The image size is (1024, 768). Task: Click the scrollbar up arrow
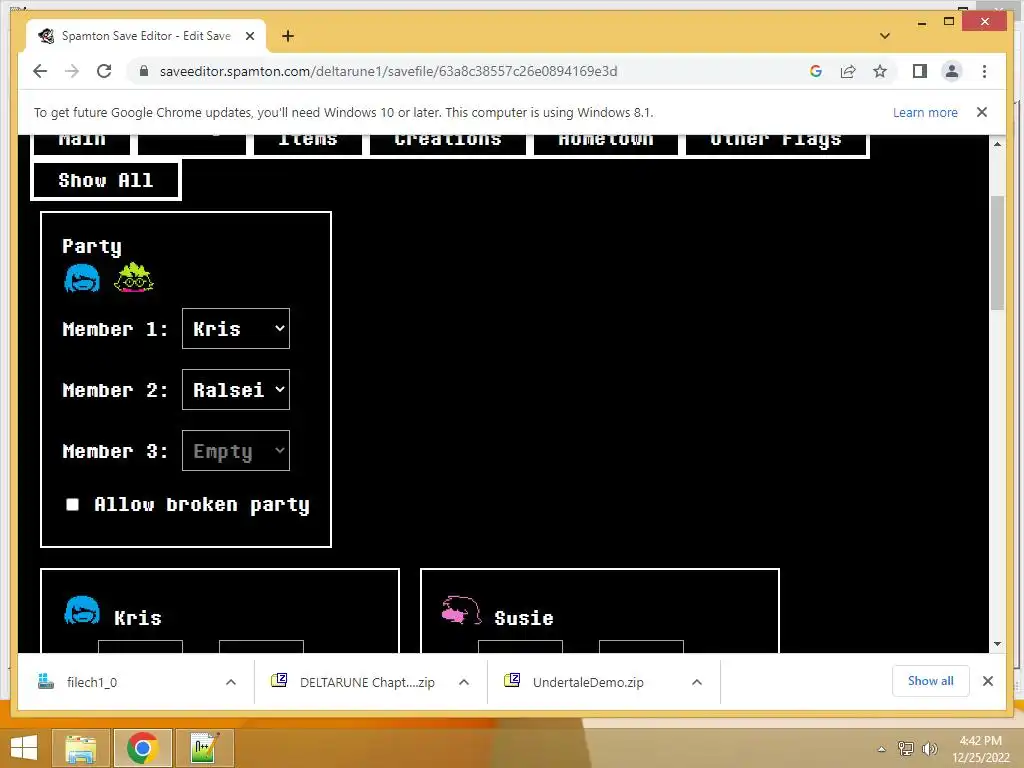tap(997, 144)
